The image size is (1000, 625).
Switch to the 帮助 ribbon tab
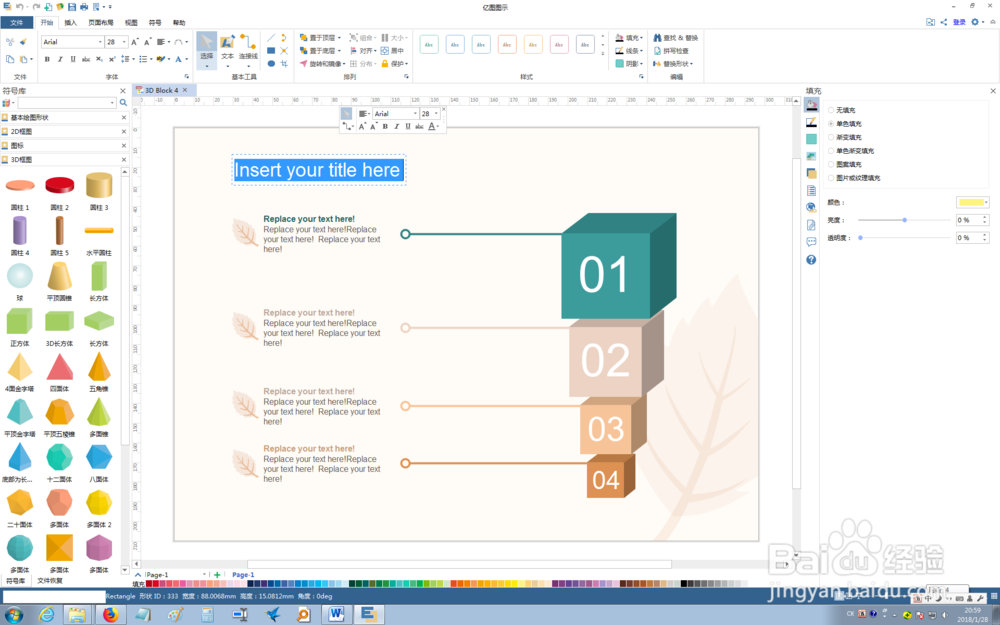(x=179, y=22)
